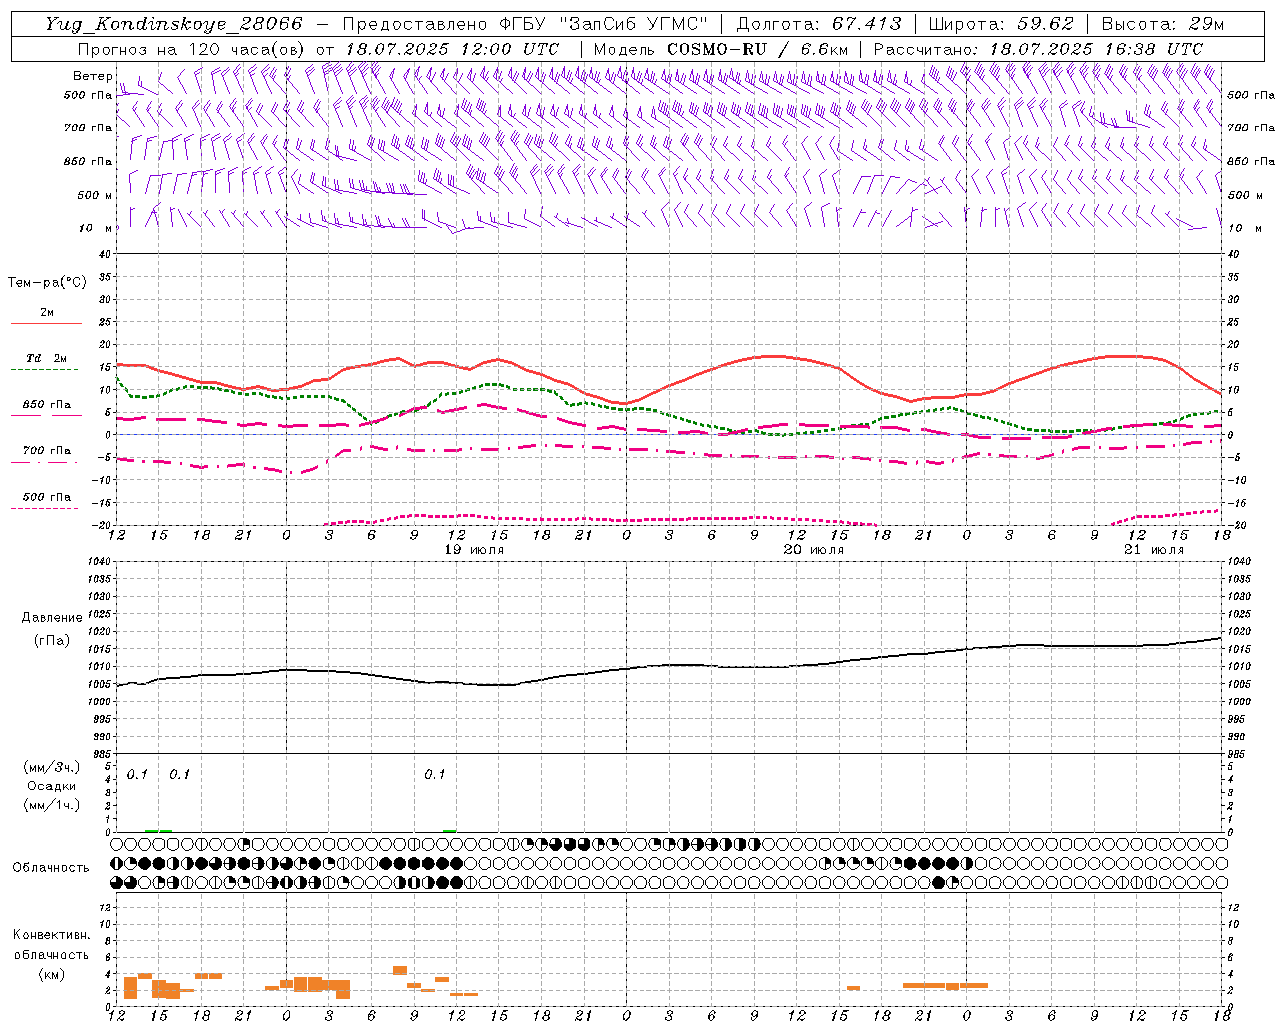Click the Модель COSMO-RU / 6.6км label

(x=721, y=49)
